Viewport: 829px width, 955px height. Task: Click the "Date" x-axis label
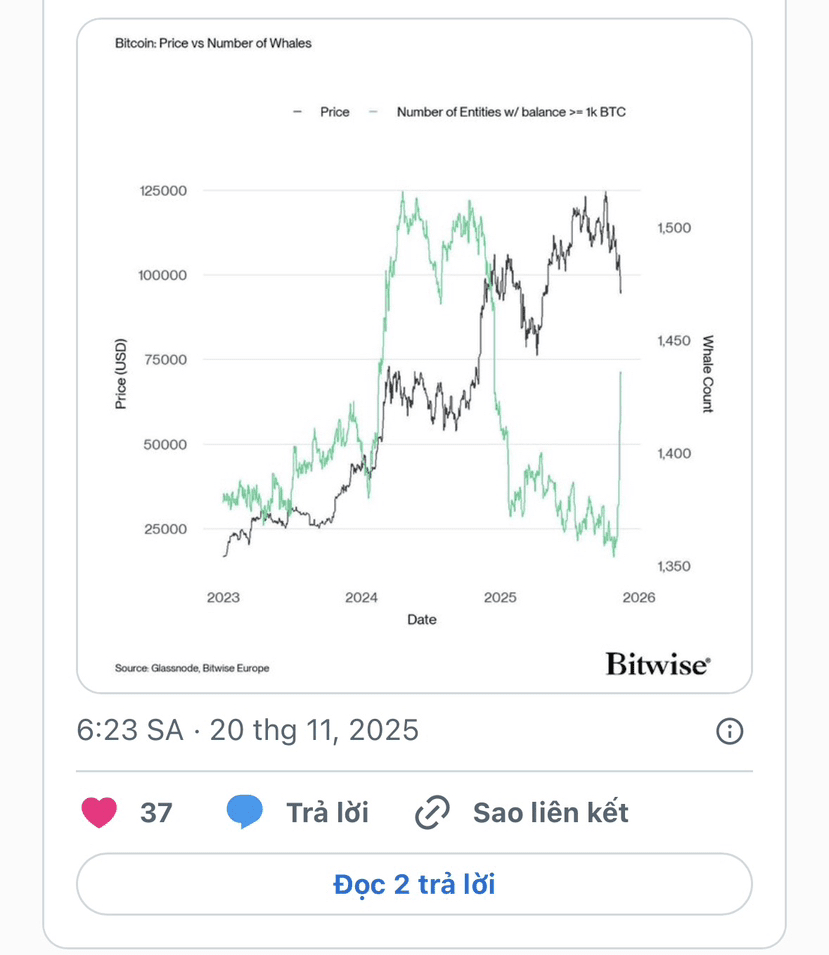[x=421, y=619]
